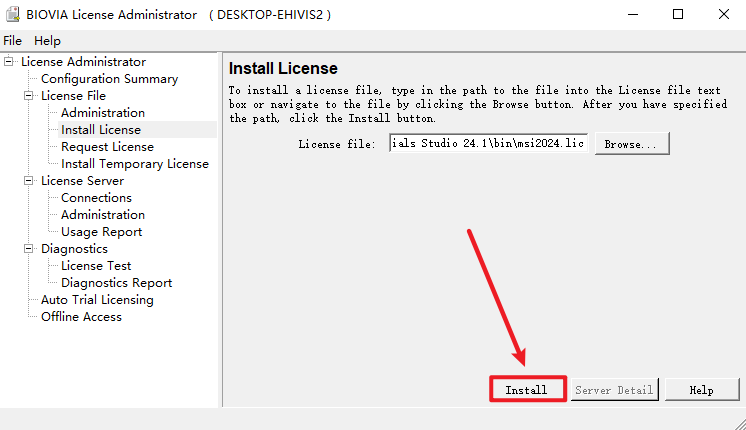Select Auto Trial Licensing in the tree

[97, 300]
